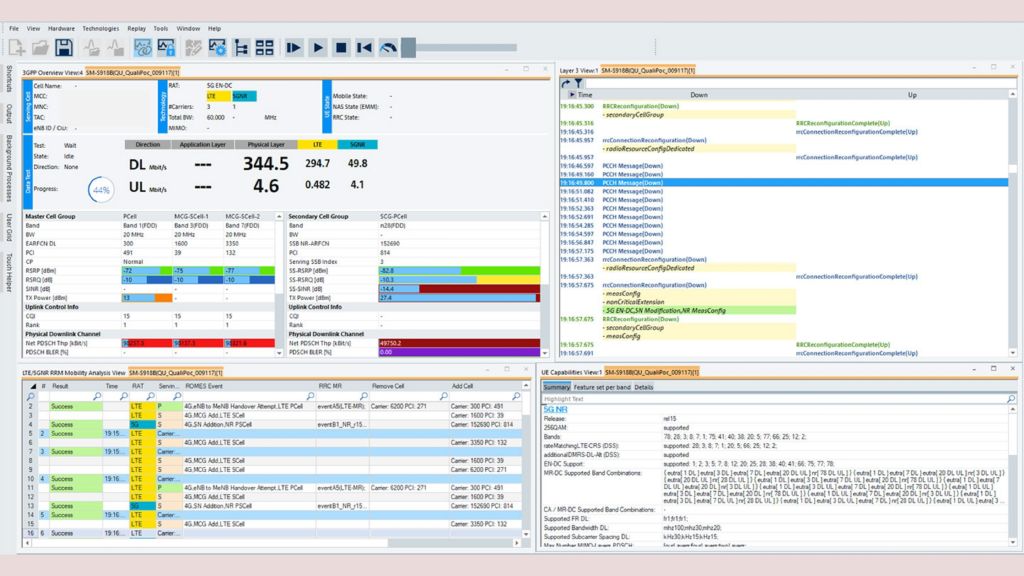Click the tiled windows layout toolbar icon
Image resolution: width=1024 pixels, height=576 pixels.
tap(264, 47)
